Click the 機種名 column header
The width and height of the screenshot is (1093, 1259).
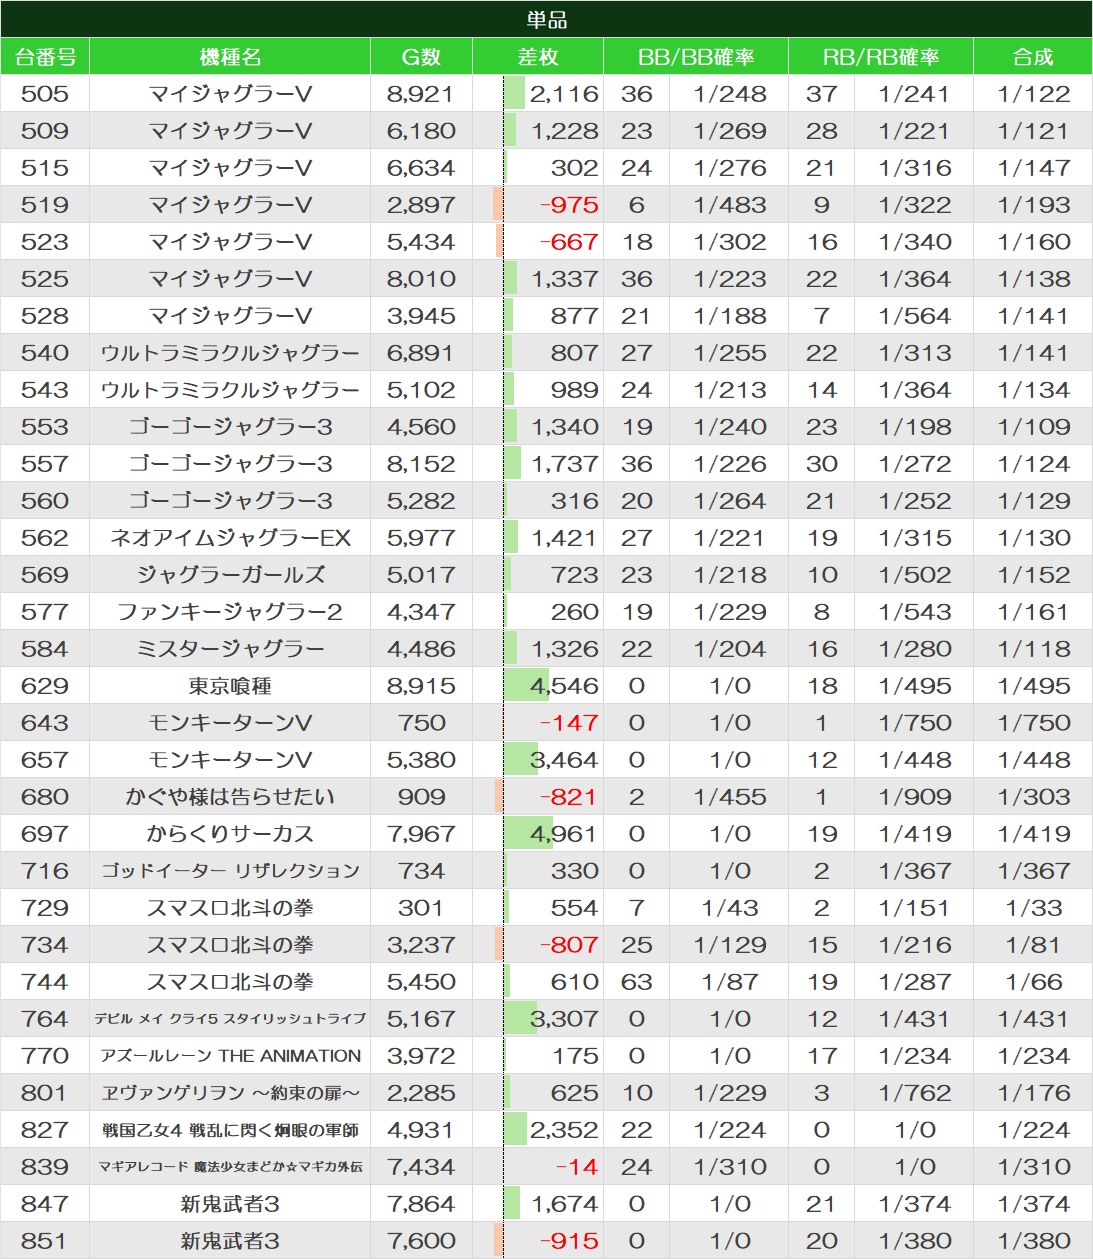(x=230, y=57)
